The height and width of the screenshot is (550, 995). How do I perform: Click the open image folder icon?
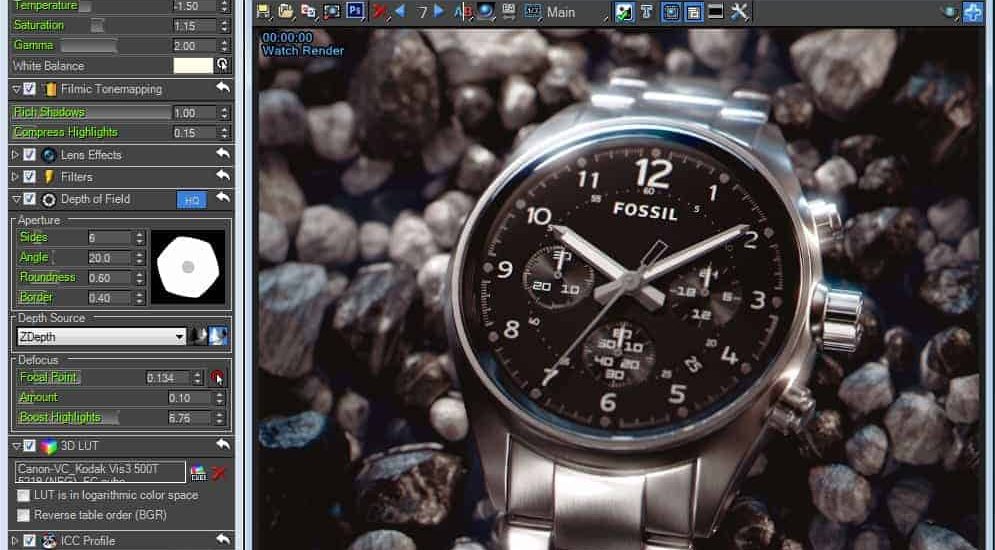pyautogui.click(x=286, y=12)
